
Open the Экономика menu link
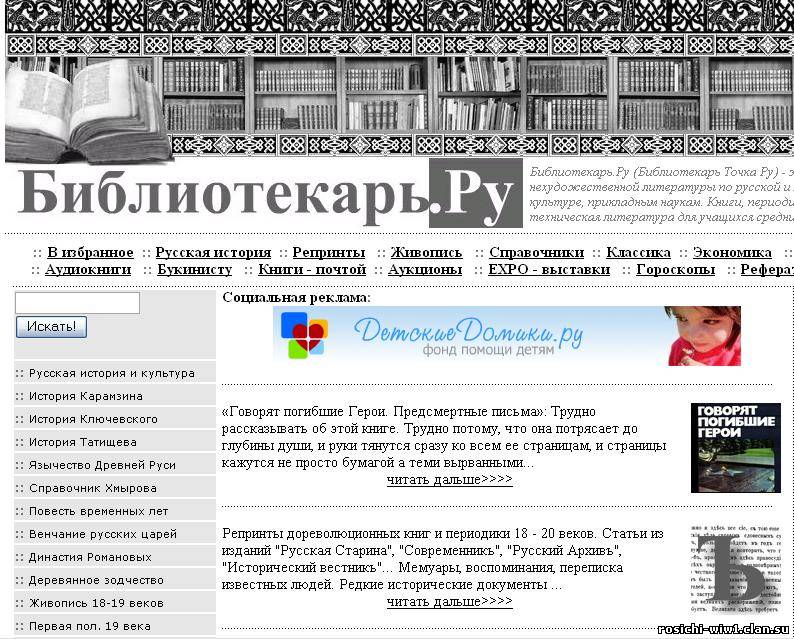[732, 252]
